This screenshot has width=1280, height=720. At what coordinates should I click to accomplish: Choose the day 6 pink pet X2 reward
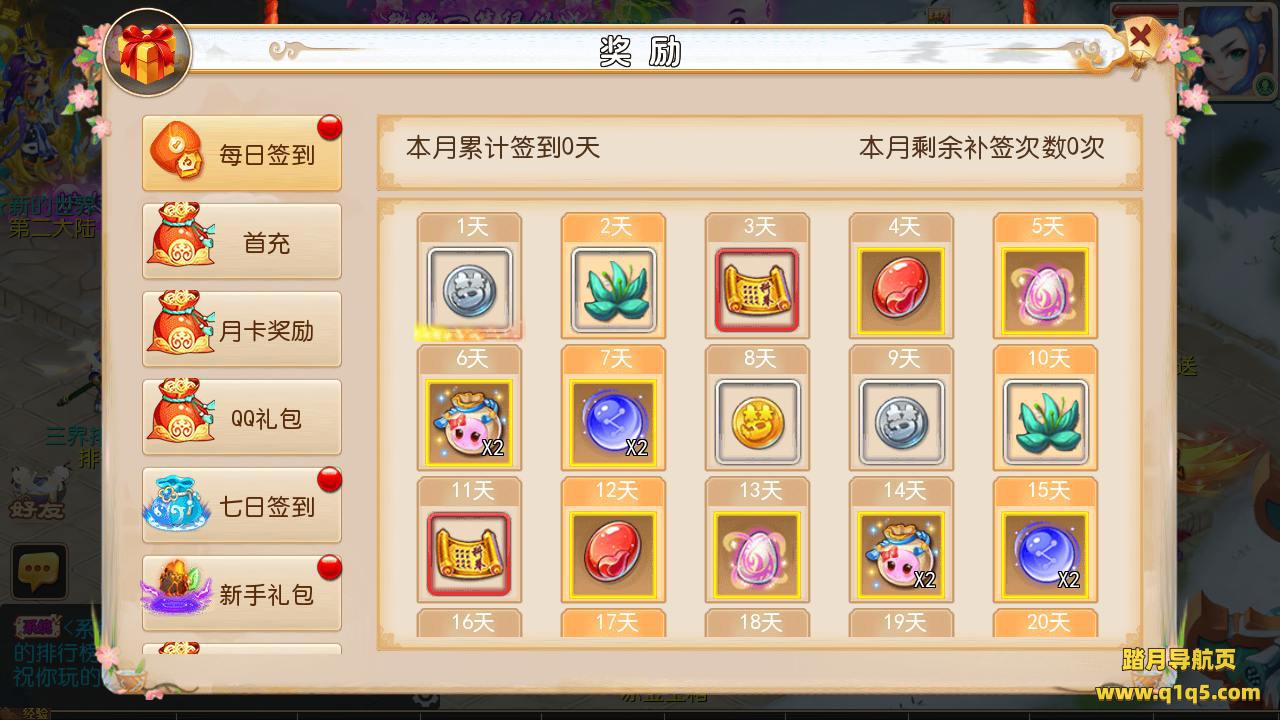click(x=469, y=422)
